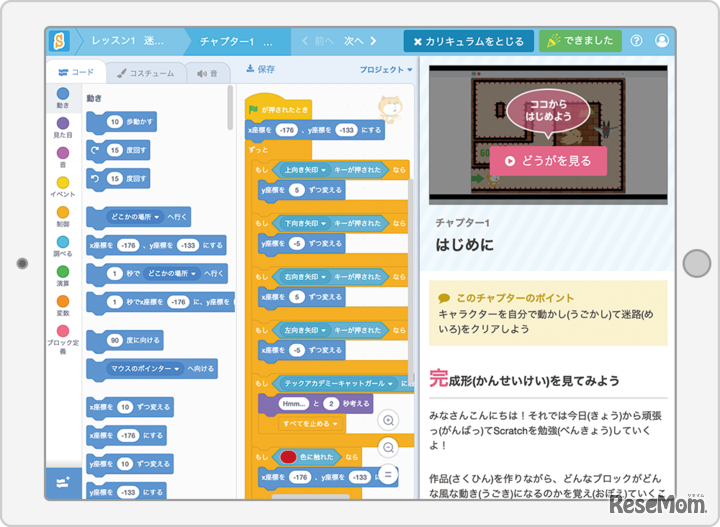Image resolution: width=720 pixels, height=527 pixels.
Task: Open the user account profile icon
Action: tap(662, 41)
